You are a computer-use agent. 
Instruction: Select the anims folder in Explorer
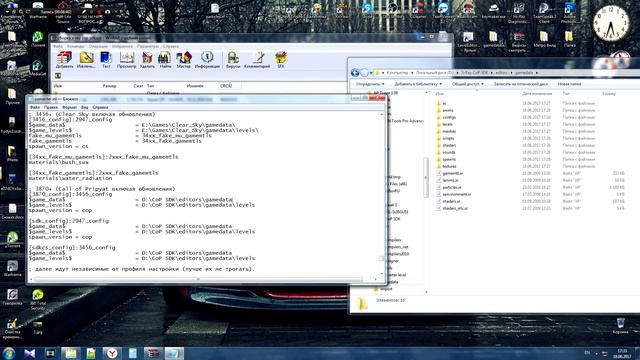pyautogui.click(x=448, y=110)
